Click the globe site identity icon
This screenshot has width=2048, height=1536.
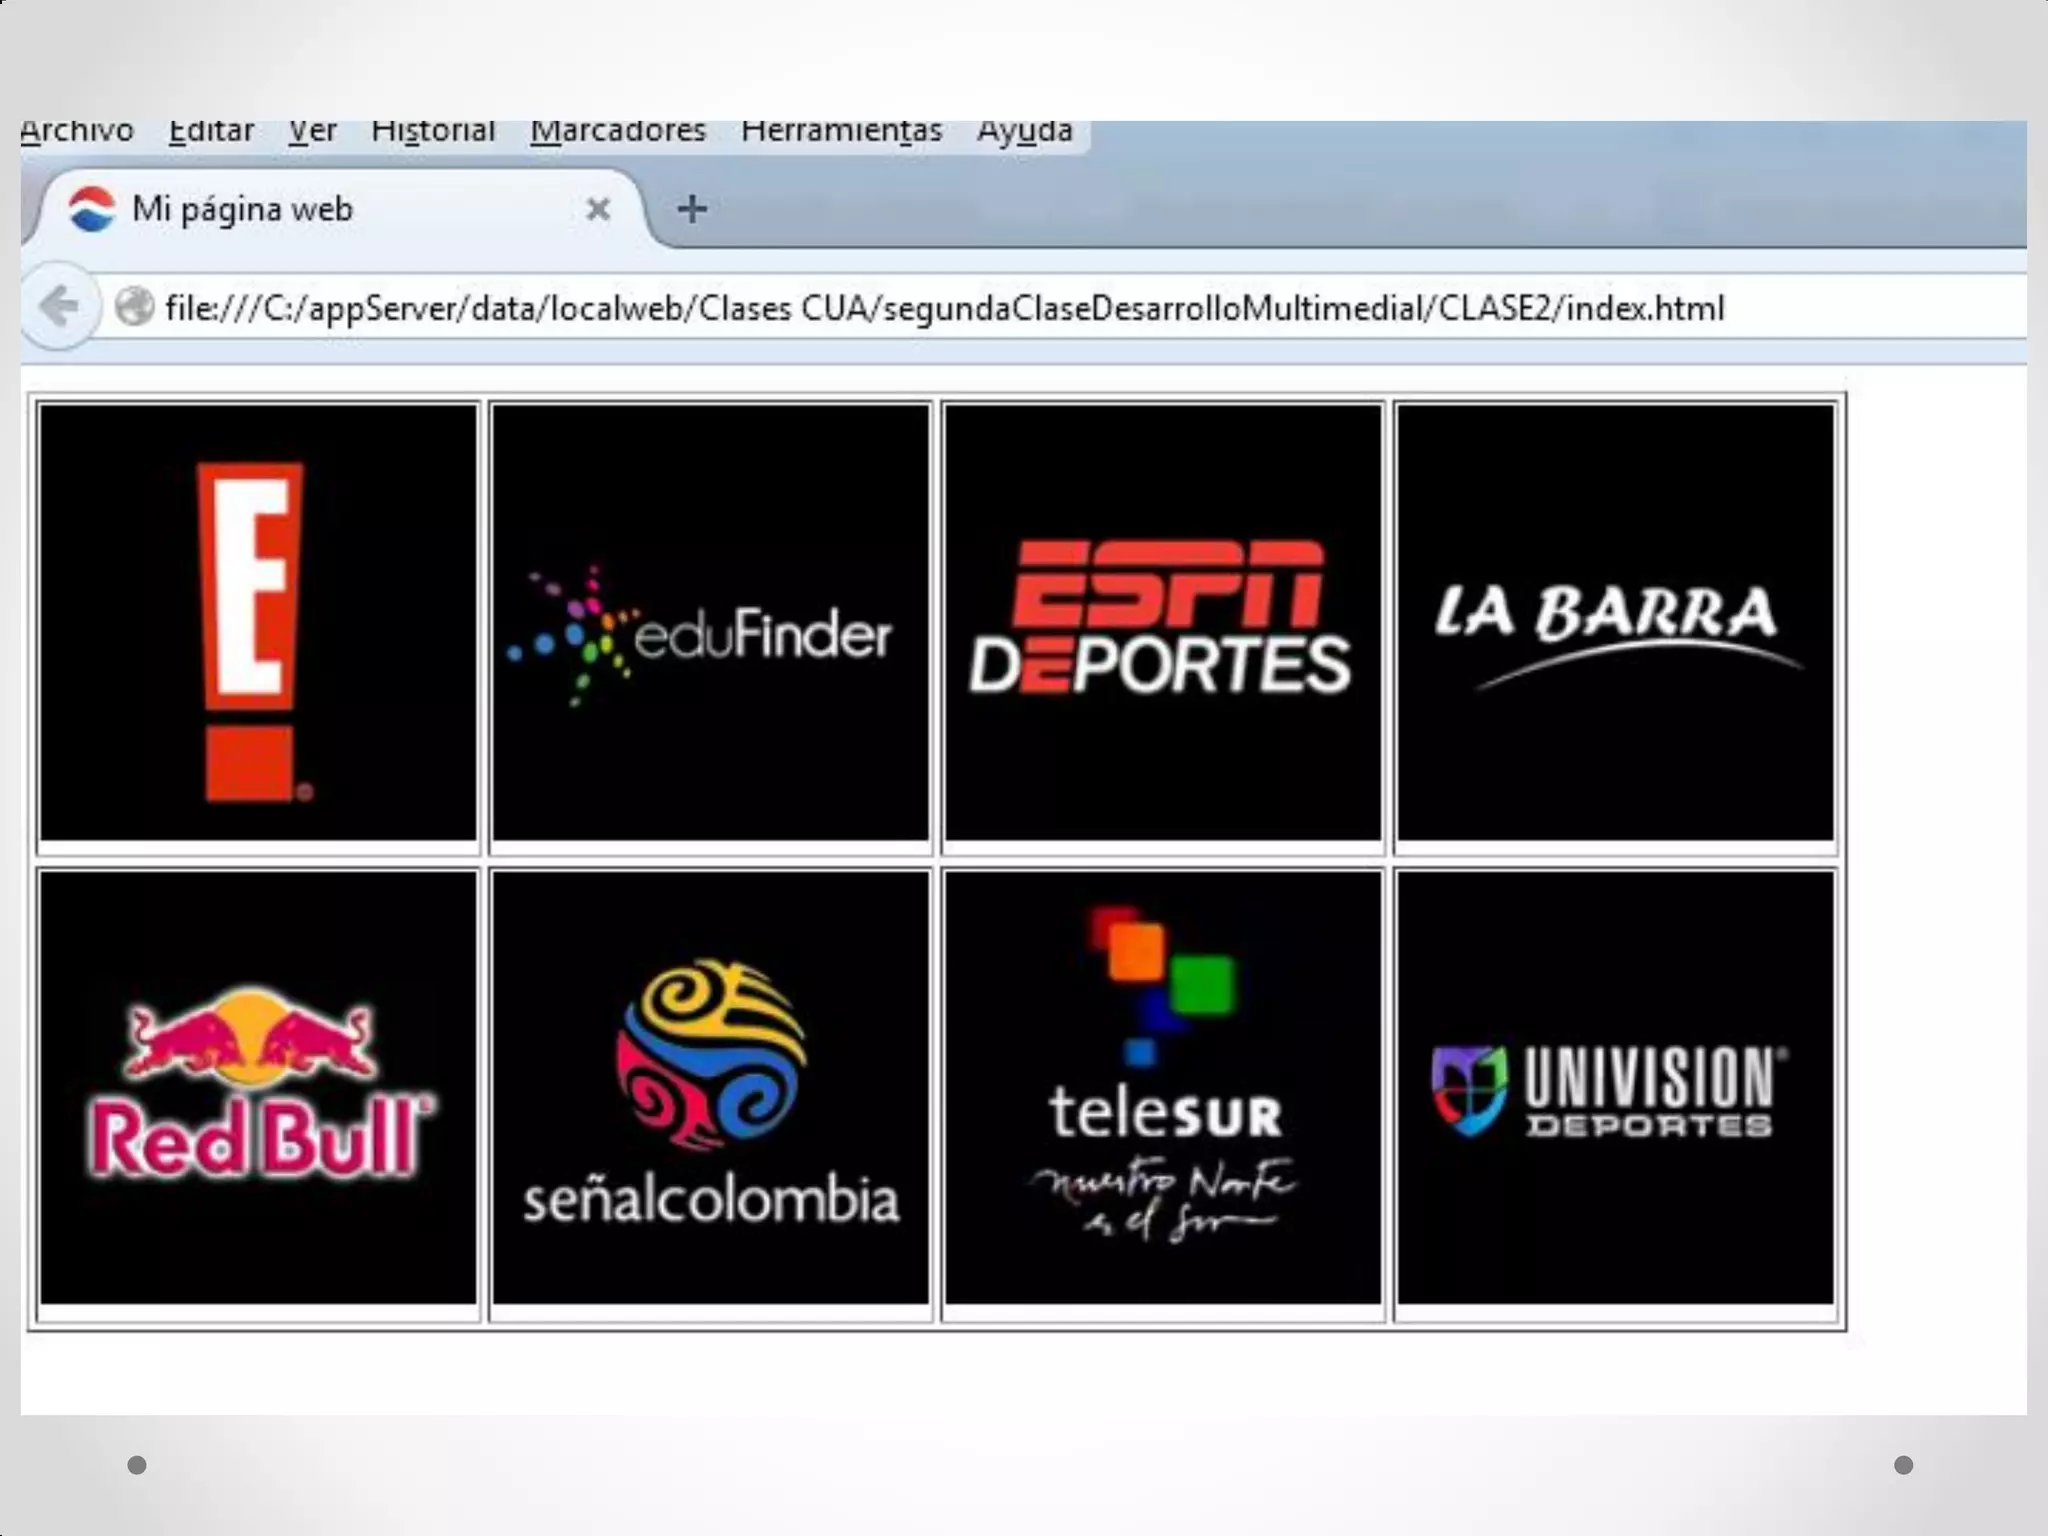tap(134, 307)
